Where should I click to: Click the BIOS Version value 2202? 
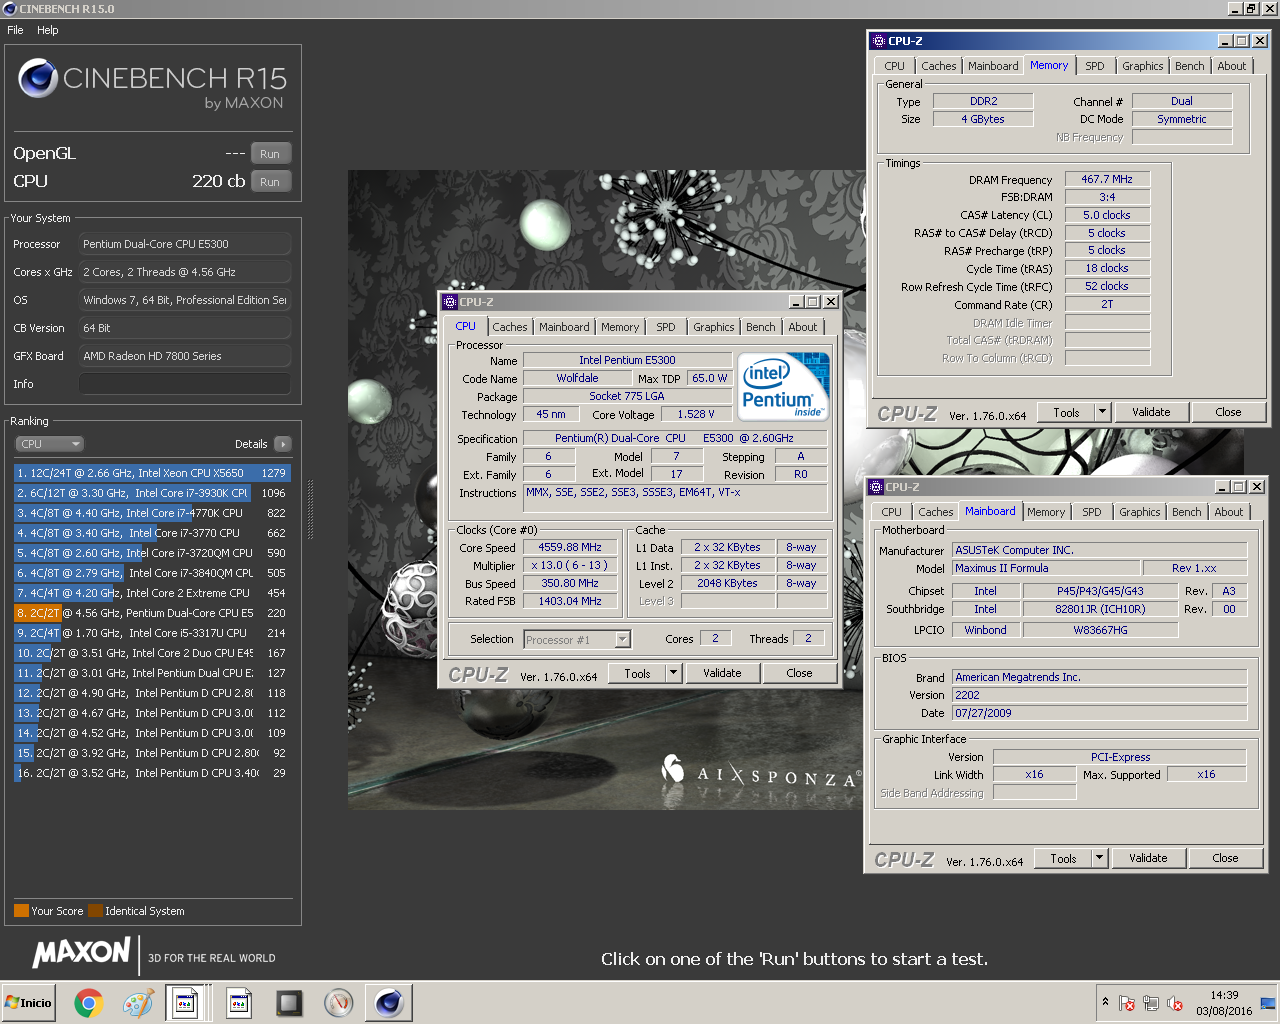pos(1099,696)
